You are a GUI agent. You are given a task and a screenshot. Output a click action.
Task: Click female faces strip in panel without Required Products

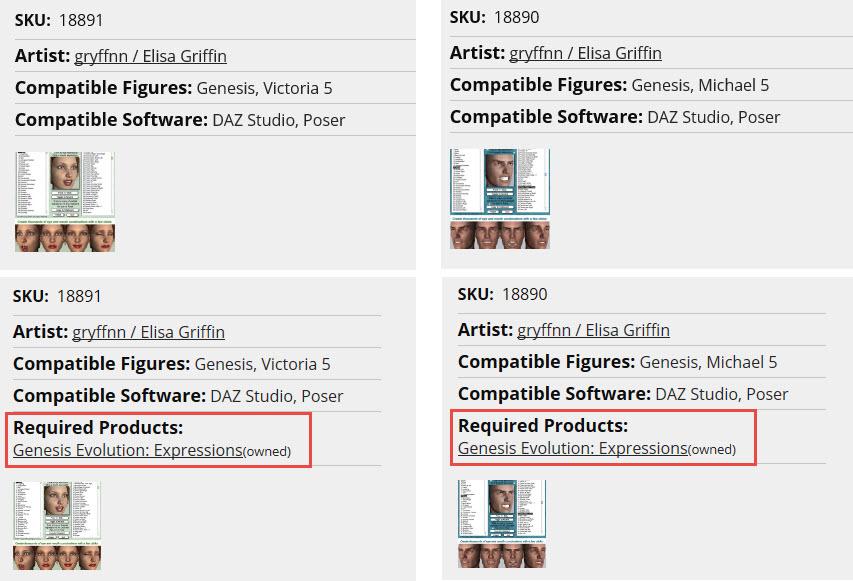tap(65, 238)
